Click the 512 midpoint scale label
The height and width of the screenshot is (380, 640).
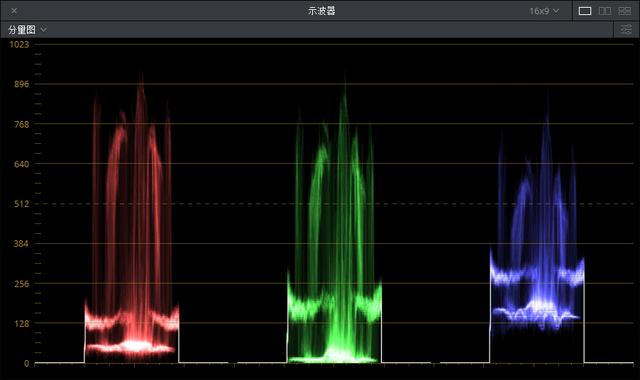click(22, 204)
